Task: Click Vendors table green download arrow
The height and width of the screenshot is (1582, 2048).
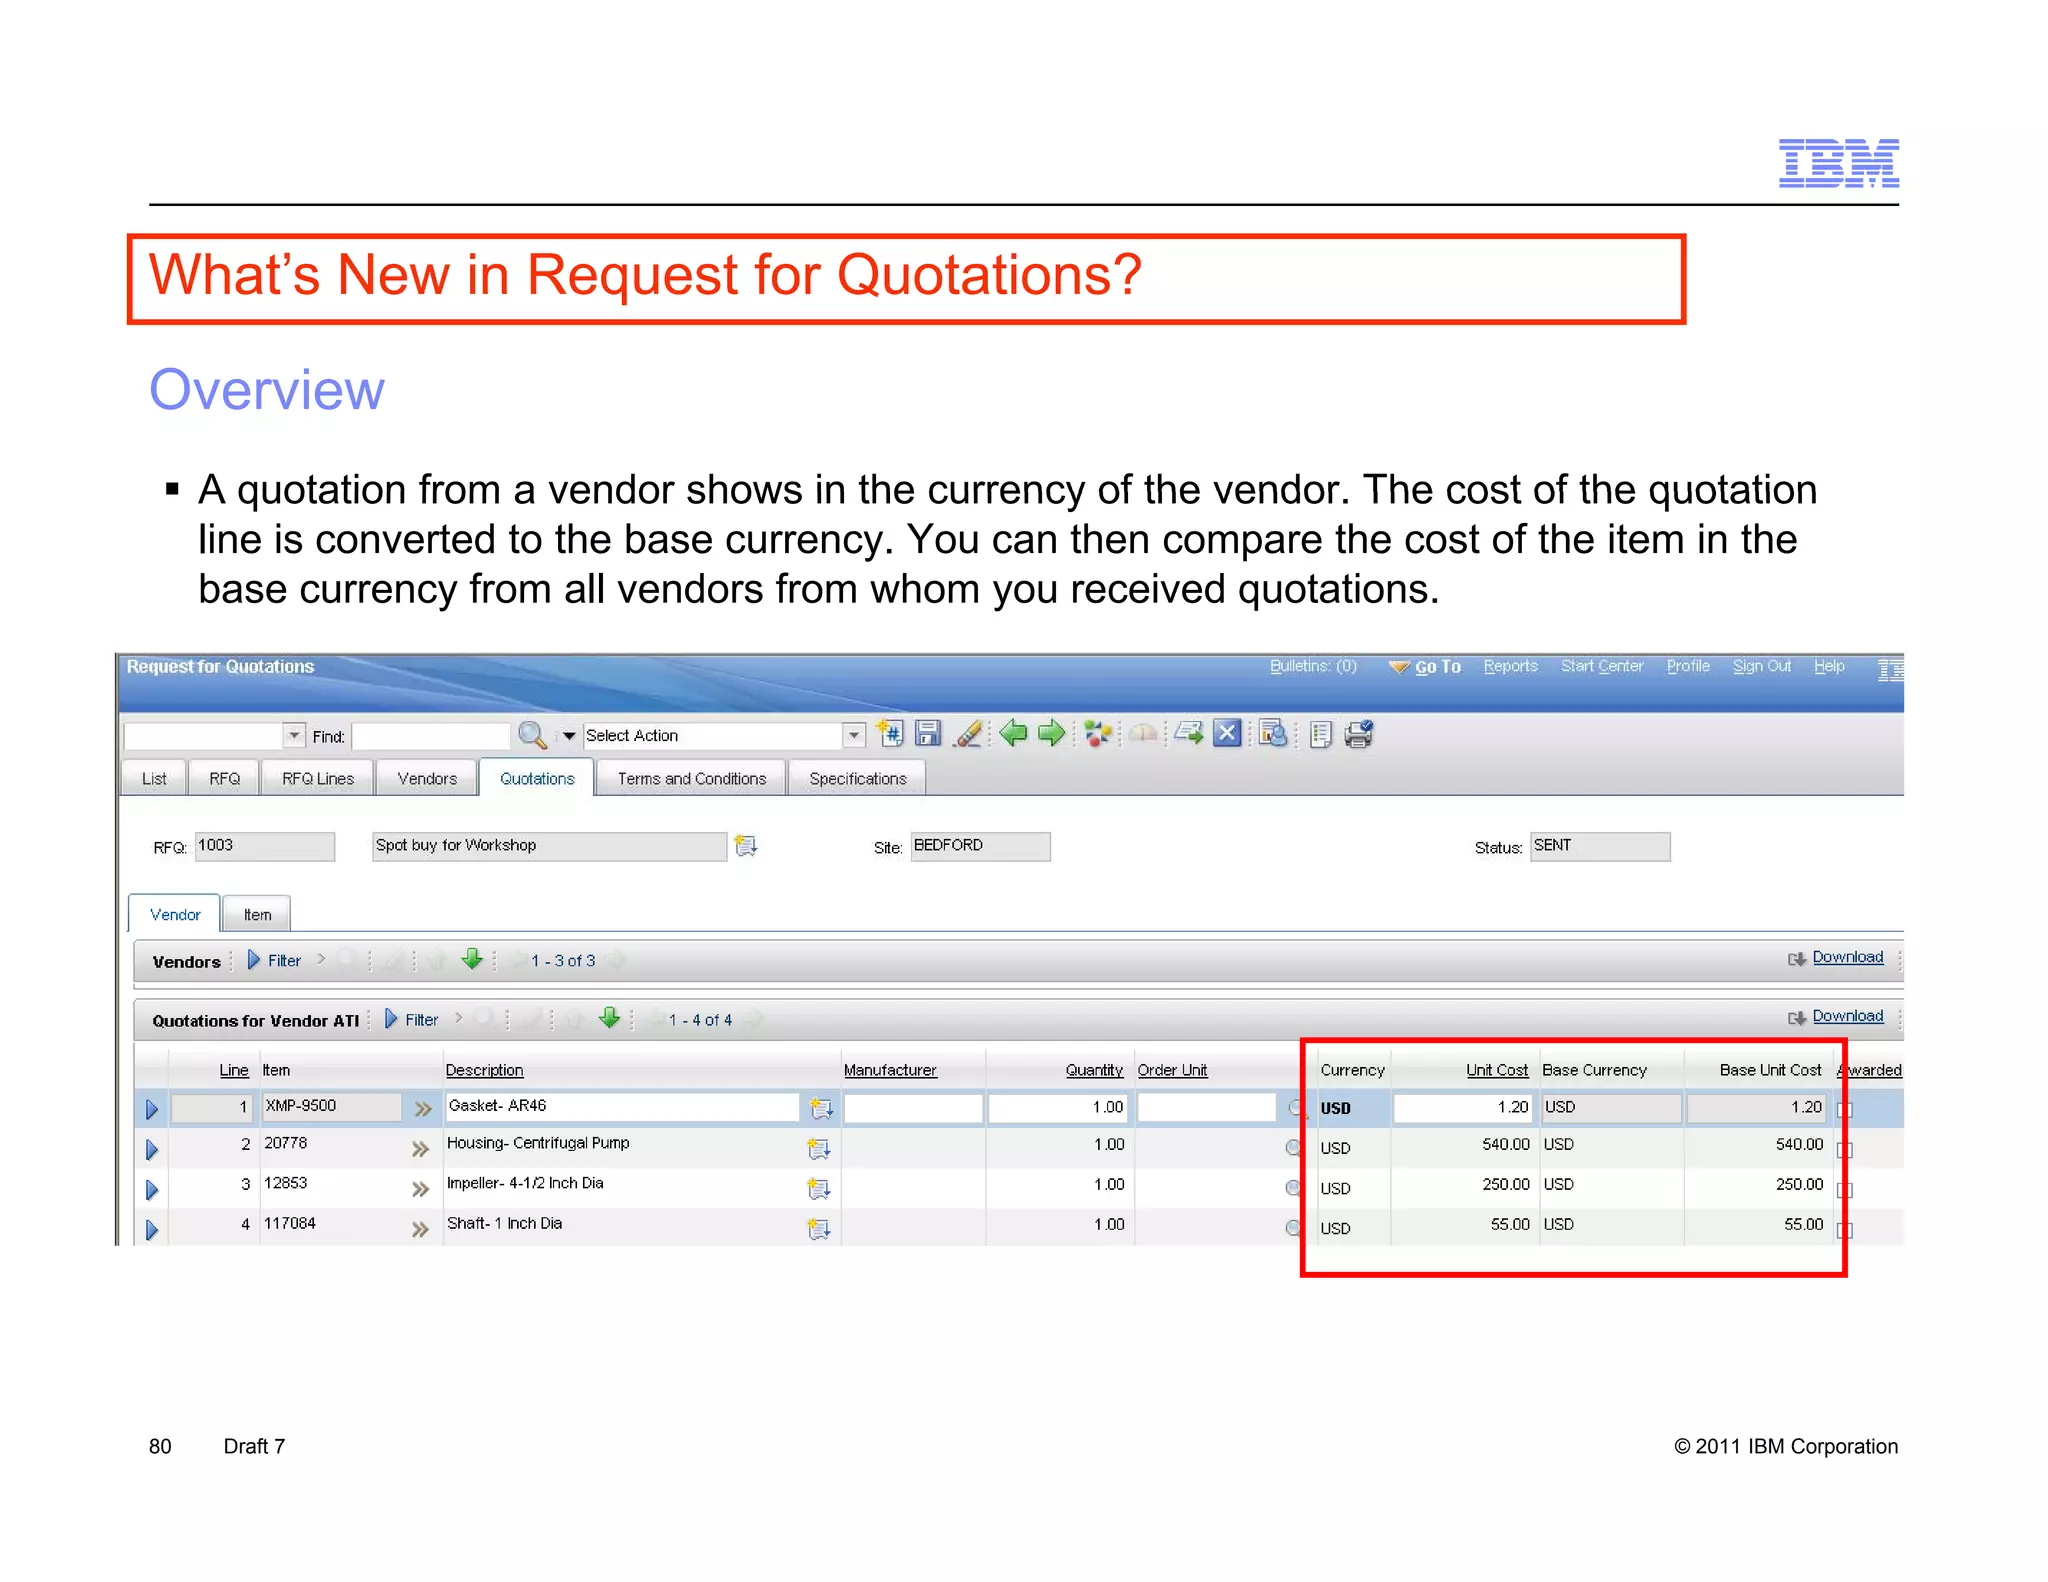Action: click(472, 960)
